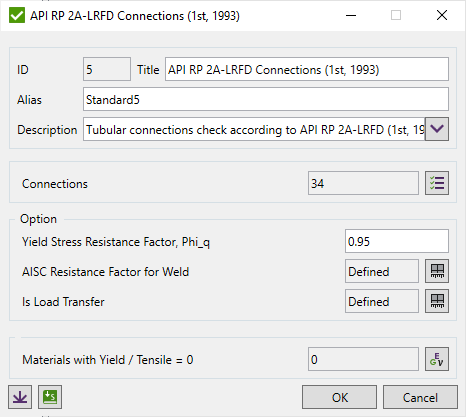
Task: Open materials editor icon beside Yield / Tensile
Action: tap(437, 359)
